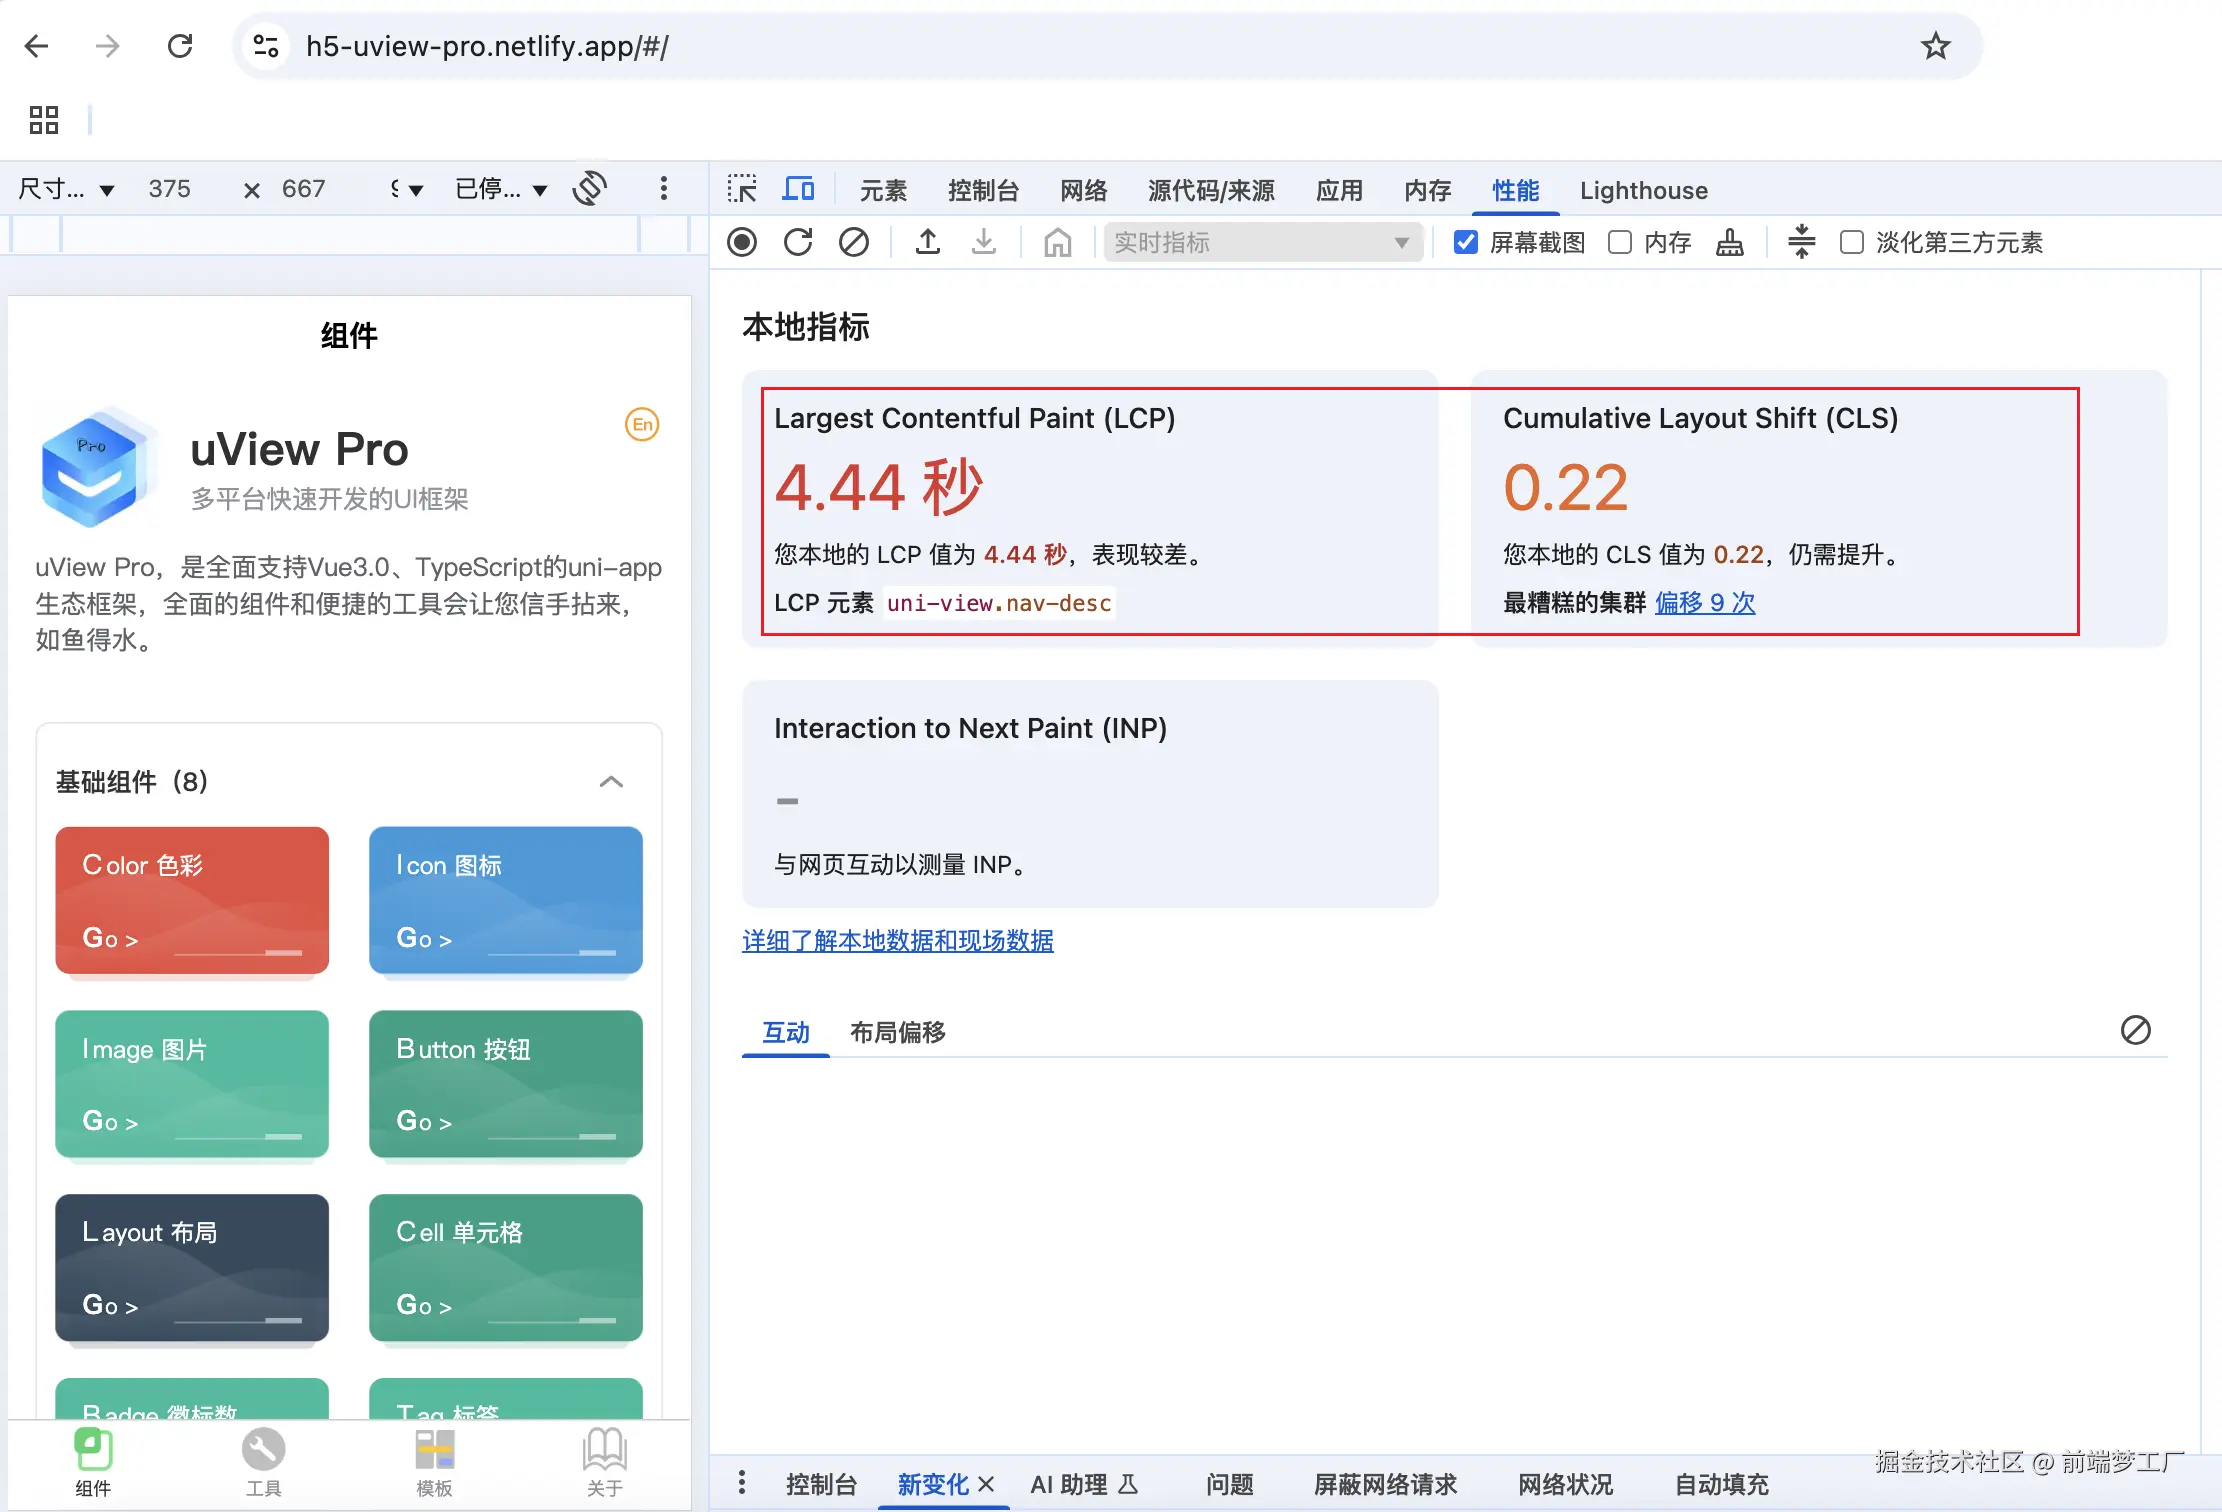Click the record performance button

point(742,242)
